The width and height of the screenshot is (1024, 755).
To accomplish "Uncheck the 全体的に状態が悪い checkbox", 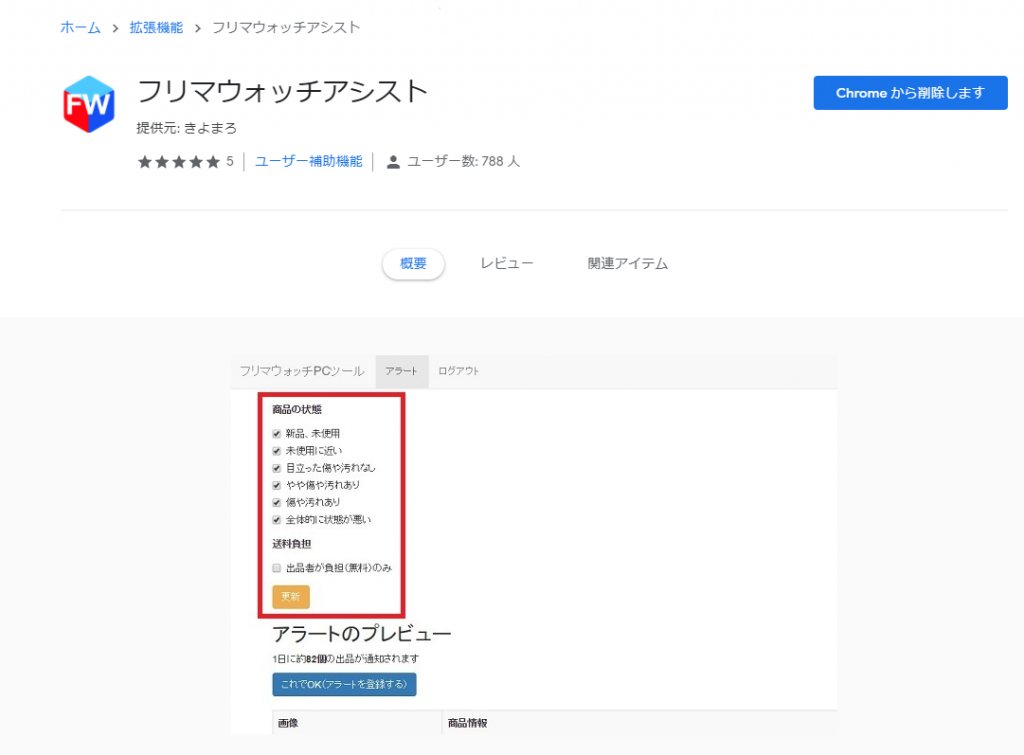I will coord(277,520).
